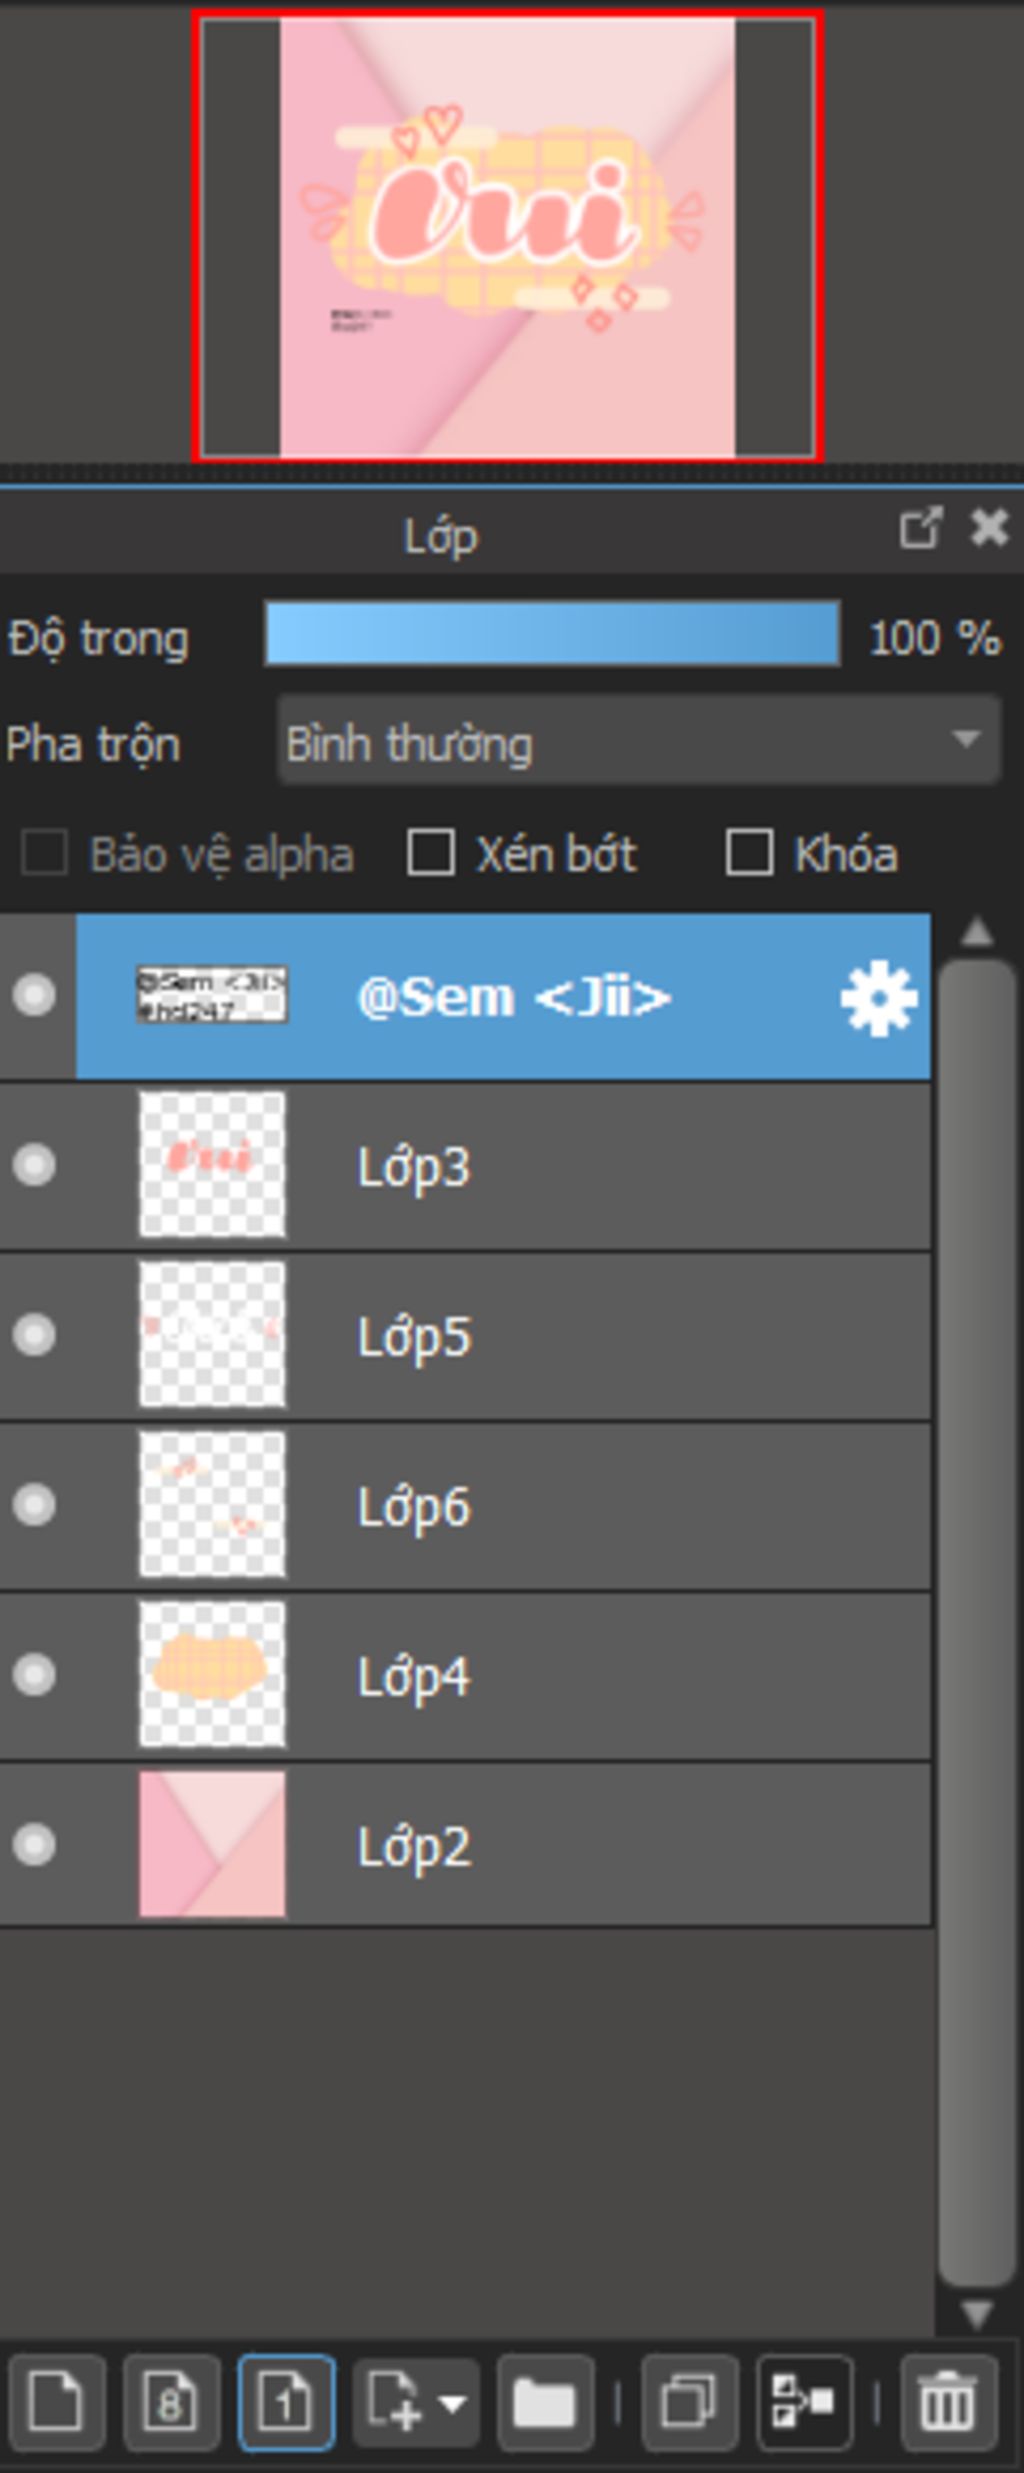
Task: Toggle visibility of Lớp2 layer
Action: pos(35,1845)
